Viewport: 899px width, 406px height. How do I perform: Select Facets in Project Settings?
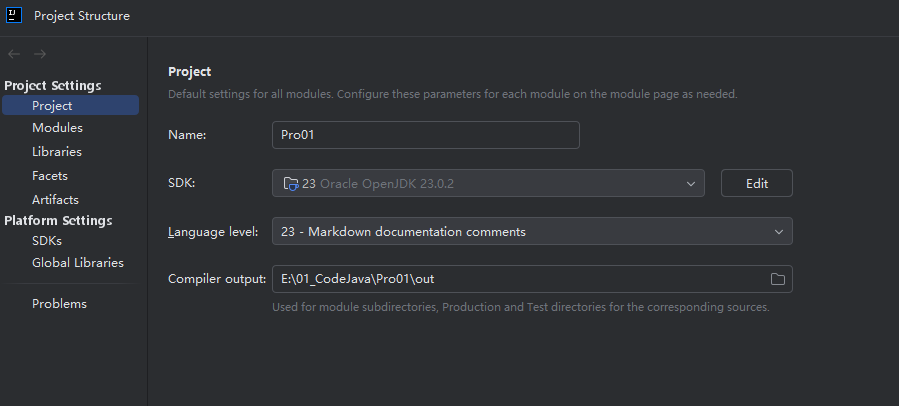click(50, 176)
